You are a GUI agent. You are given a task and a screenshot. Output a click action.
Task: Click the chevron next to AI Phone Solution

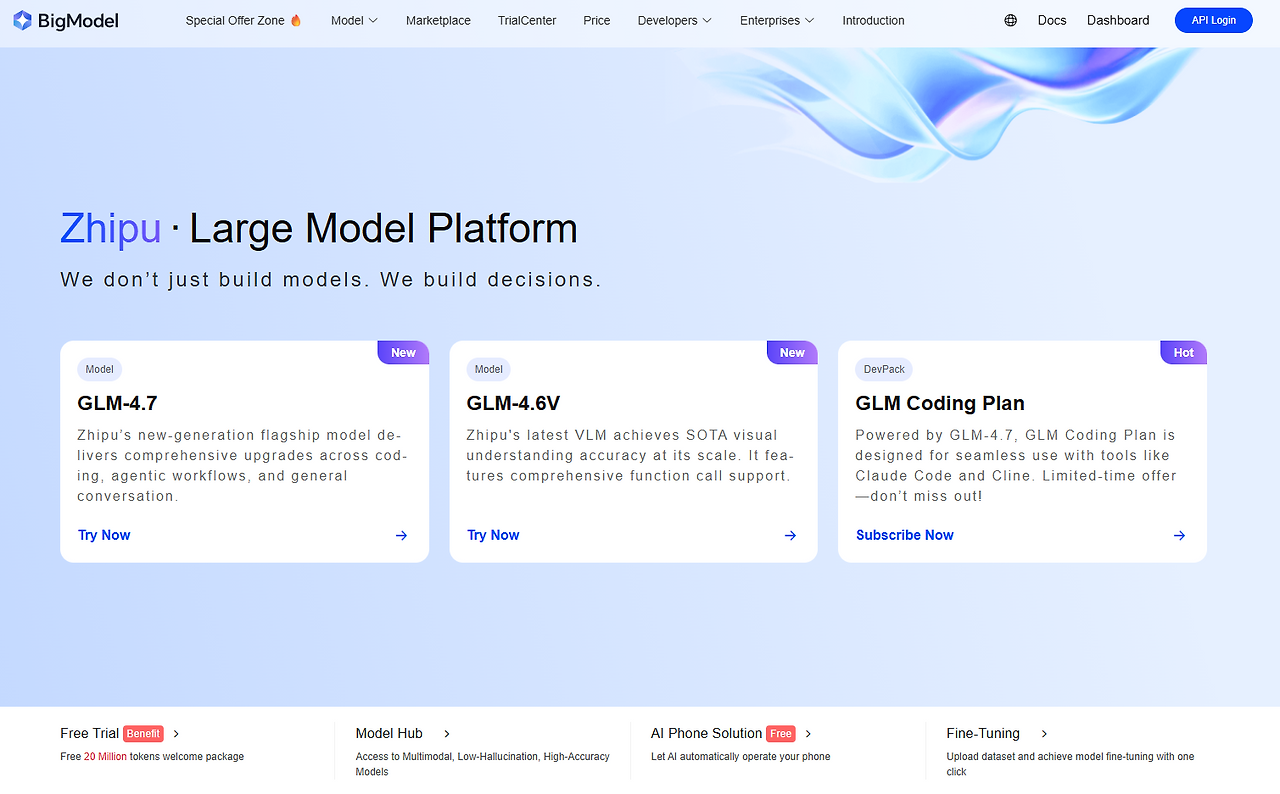pos(809,734)
